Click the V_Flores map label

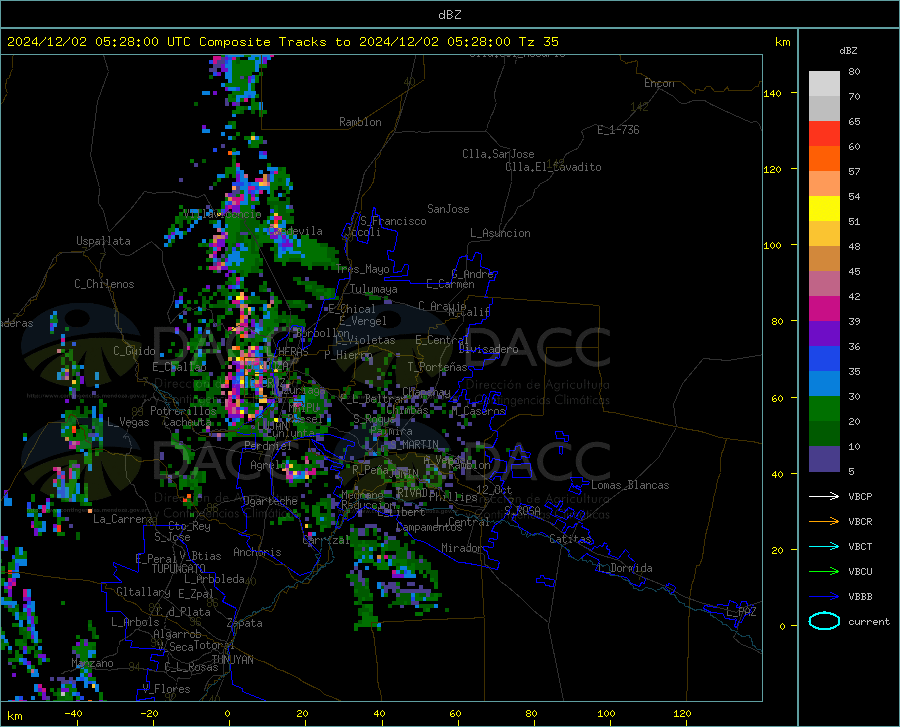pyautogui.click(x=166, y=689)
